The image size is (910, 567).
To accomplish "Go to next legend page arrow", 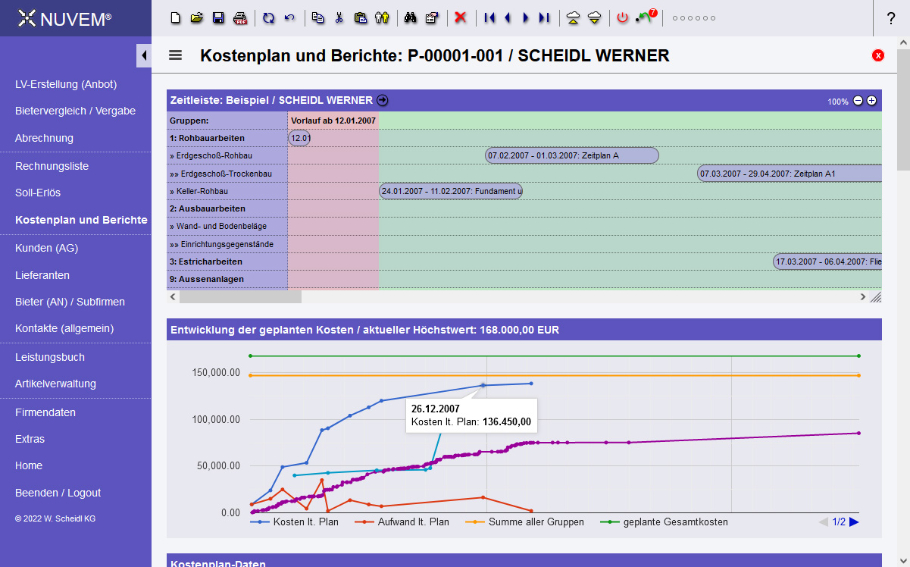I will click(x=855, y=522).
